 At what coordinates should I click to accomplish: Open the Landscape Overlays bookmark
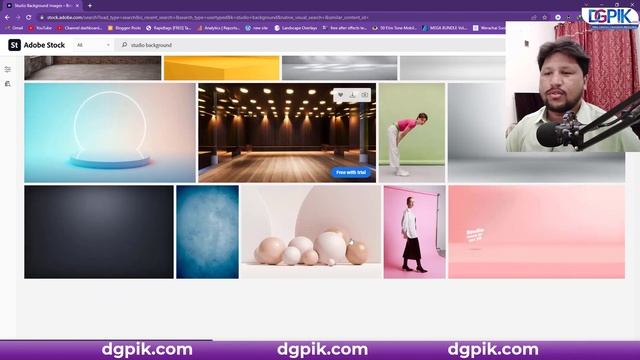point(296,28)
